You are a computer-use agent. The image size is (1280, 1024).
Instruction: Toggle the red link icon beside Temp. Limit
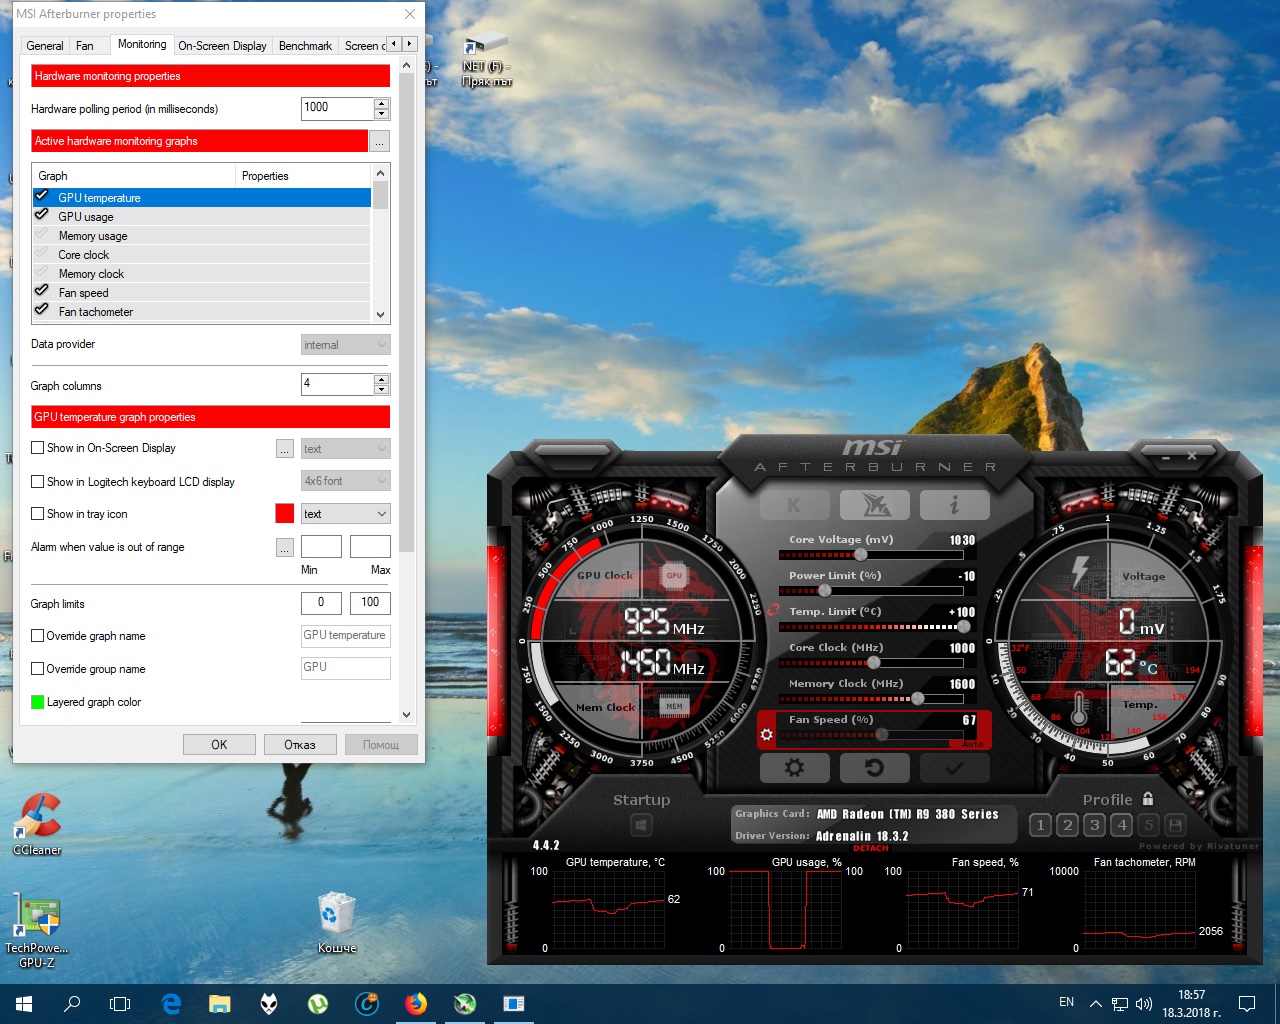click(773, 608)
